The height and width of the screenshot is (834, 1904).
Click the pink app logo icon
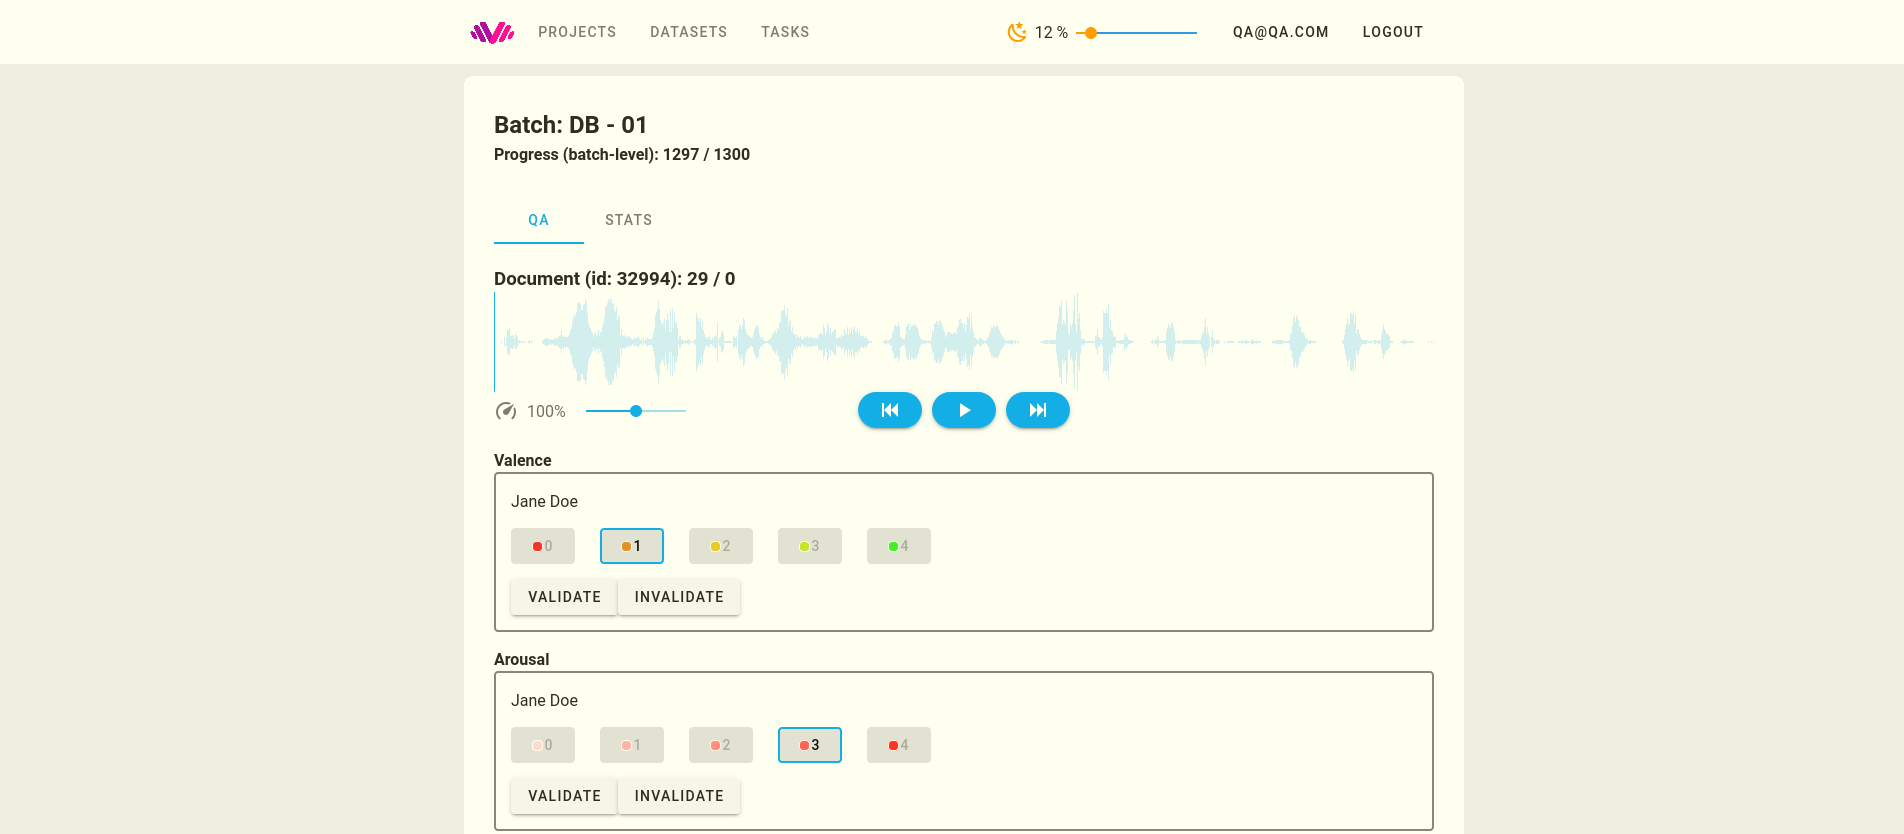coord(492,32)
